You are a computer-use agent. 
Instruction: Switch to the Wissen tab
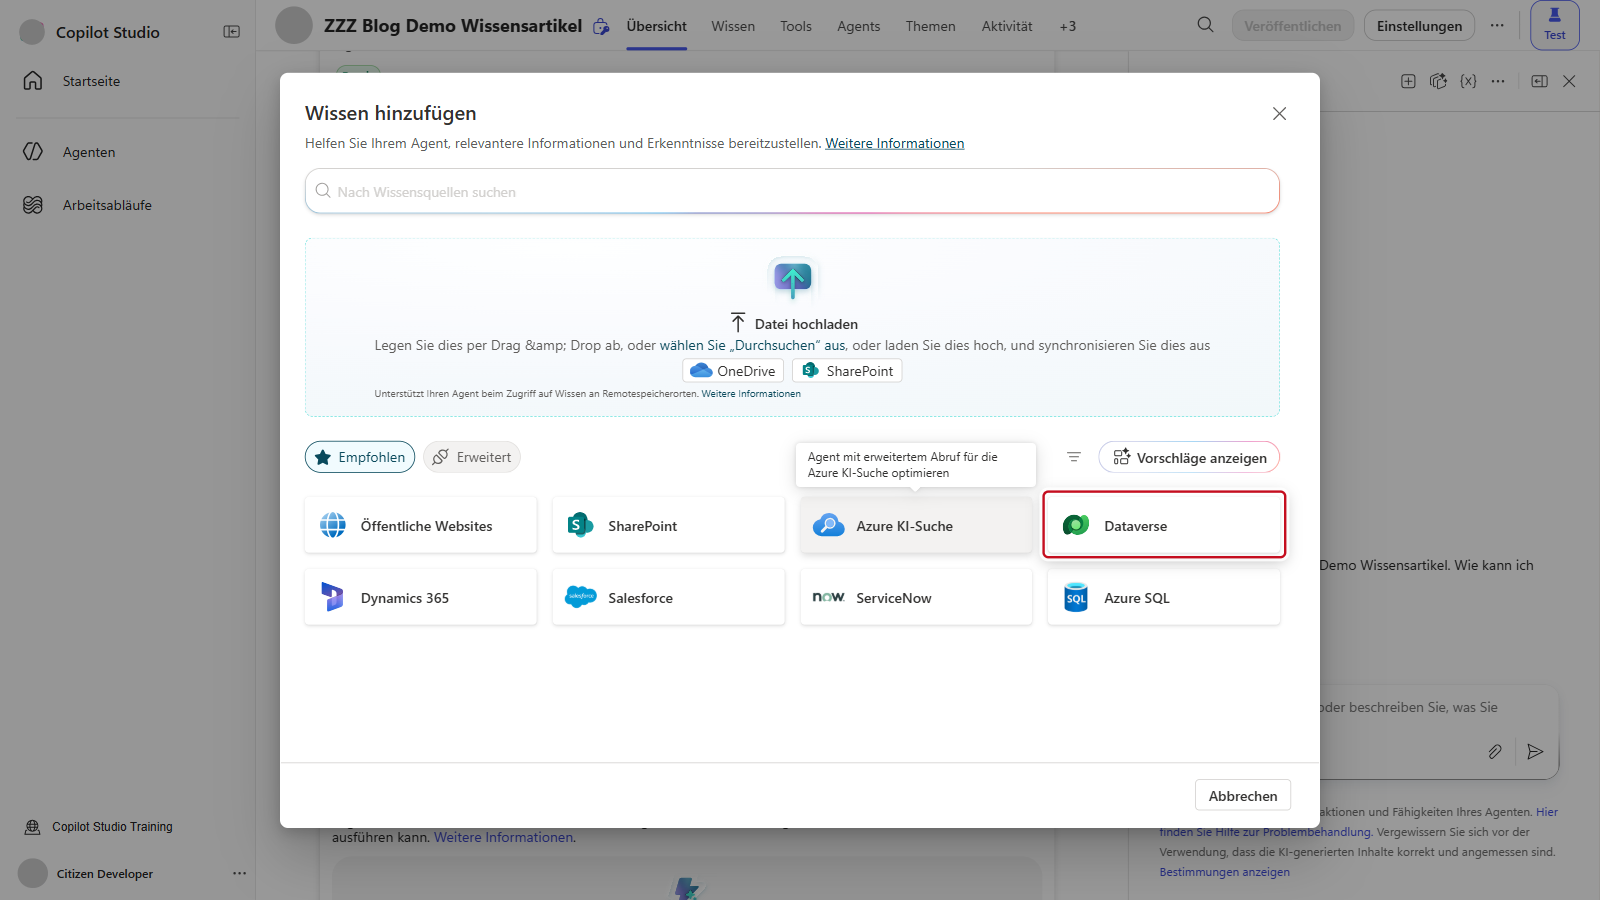(733, 26)
